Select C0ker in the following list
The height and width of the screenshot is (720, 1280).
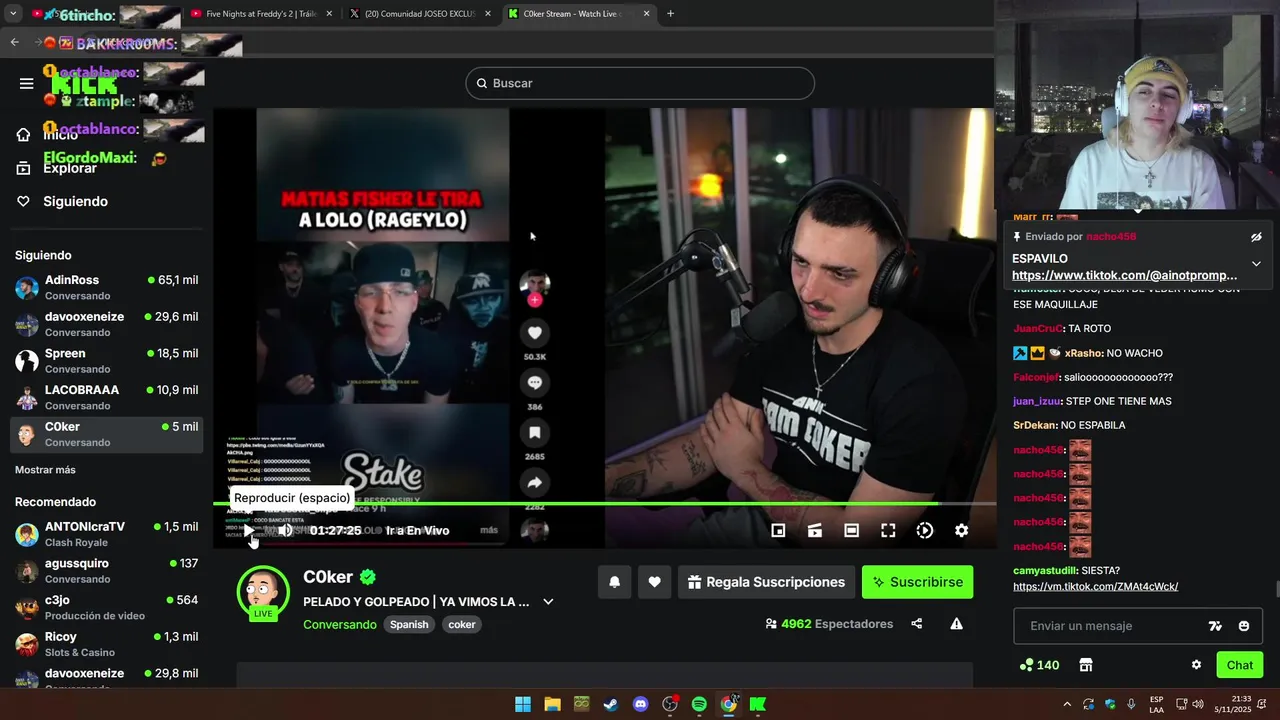pyautogui.click(x=106, y=434)
